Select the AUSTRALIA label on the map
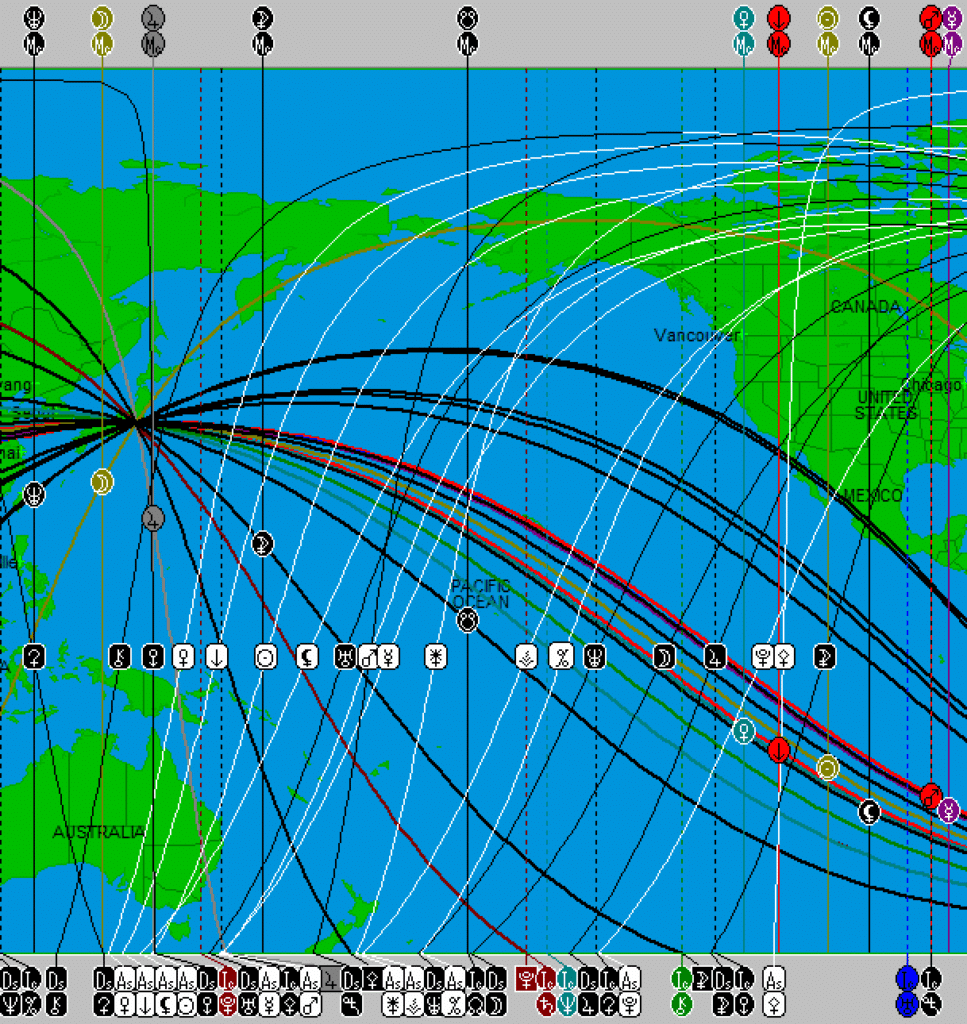The image size is (967, 1024). click(99, 832)
